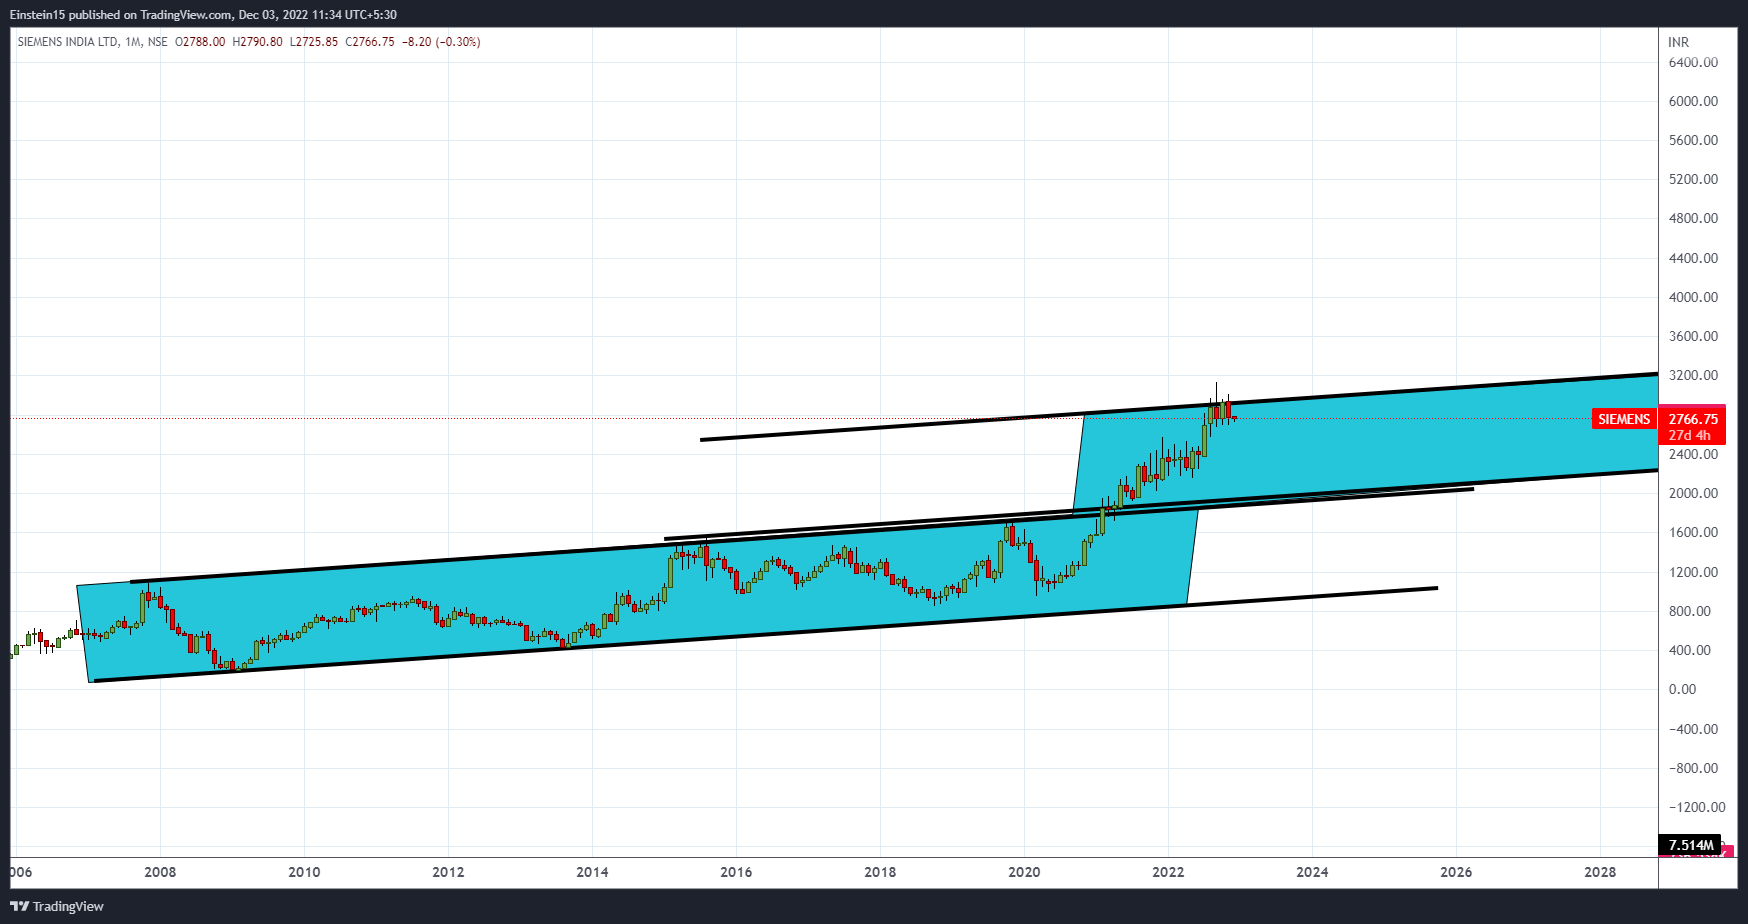Click the 2008 label on the time axis
The image size is (1748, 924).
pos(160,872)
